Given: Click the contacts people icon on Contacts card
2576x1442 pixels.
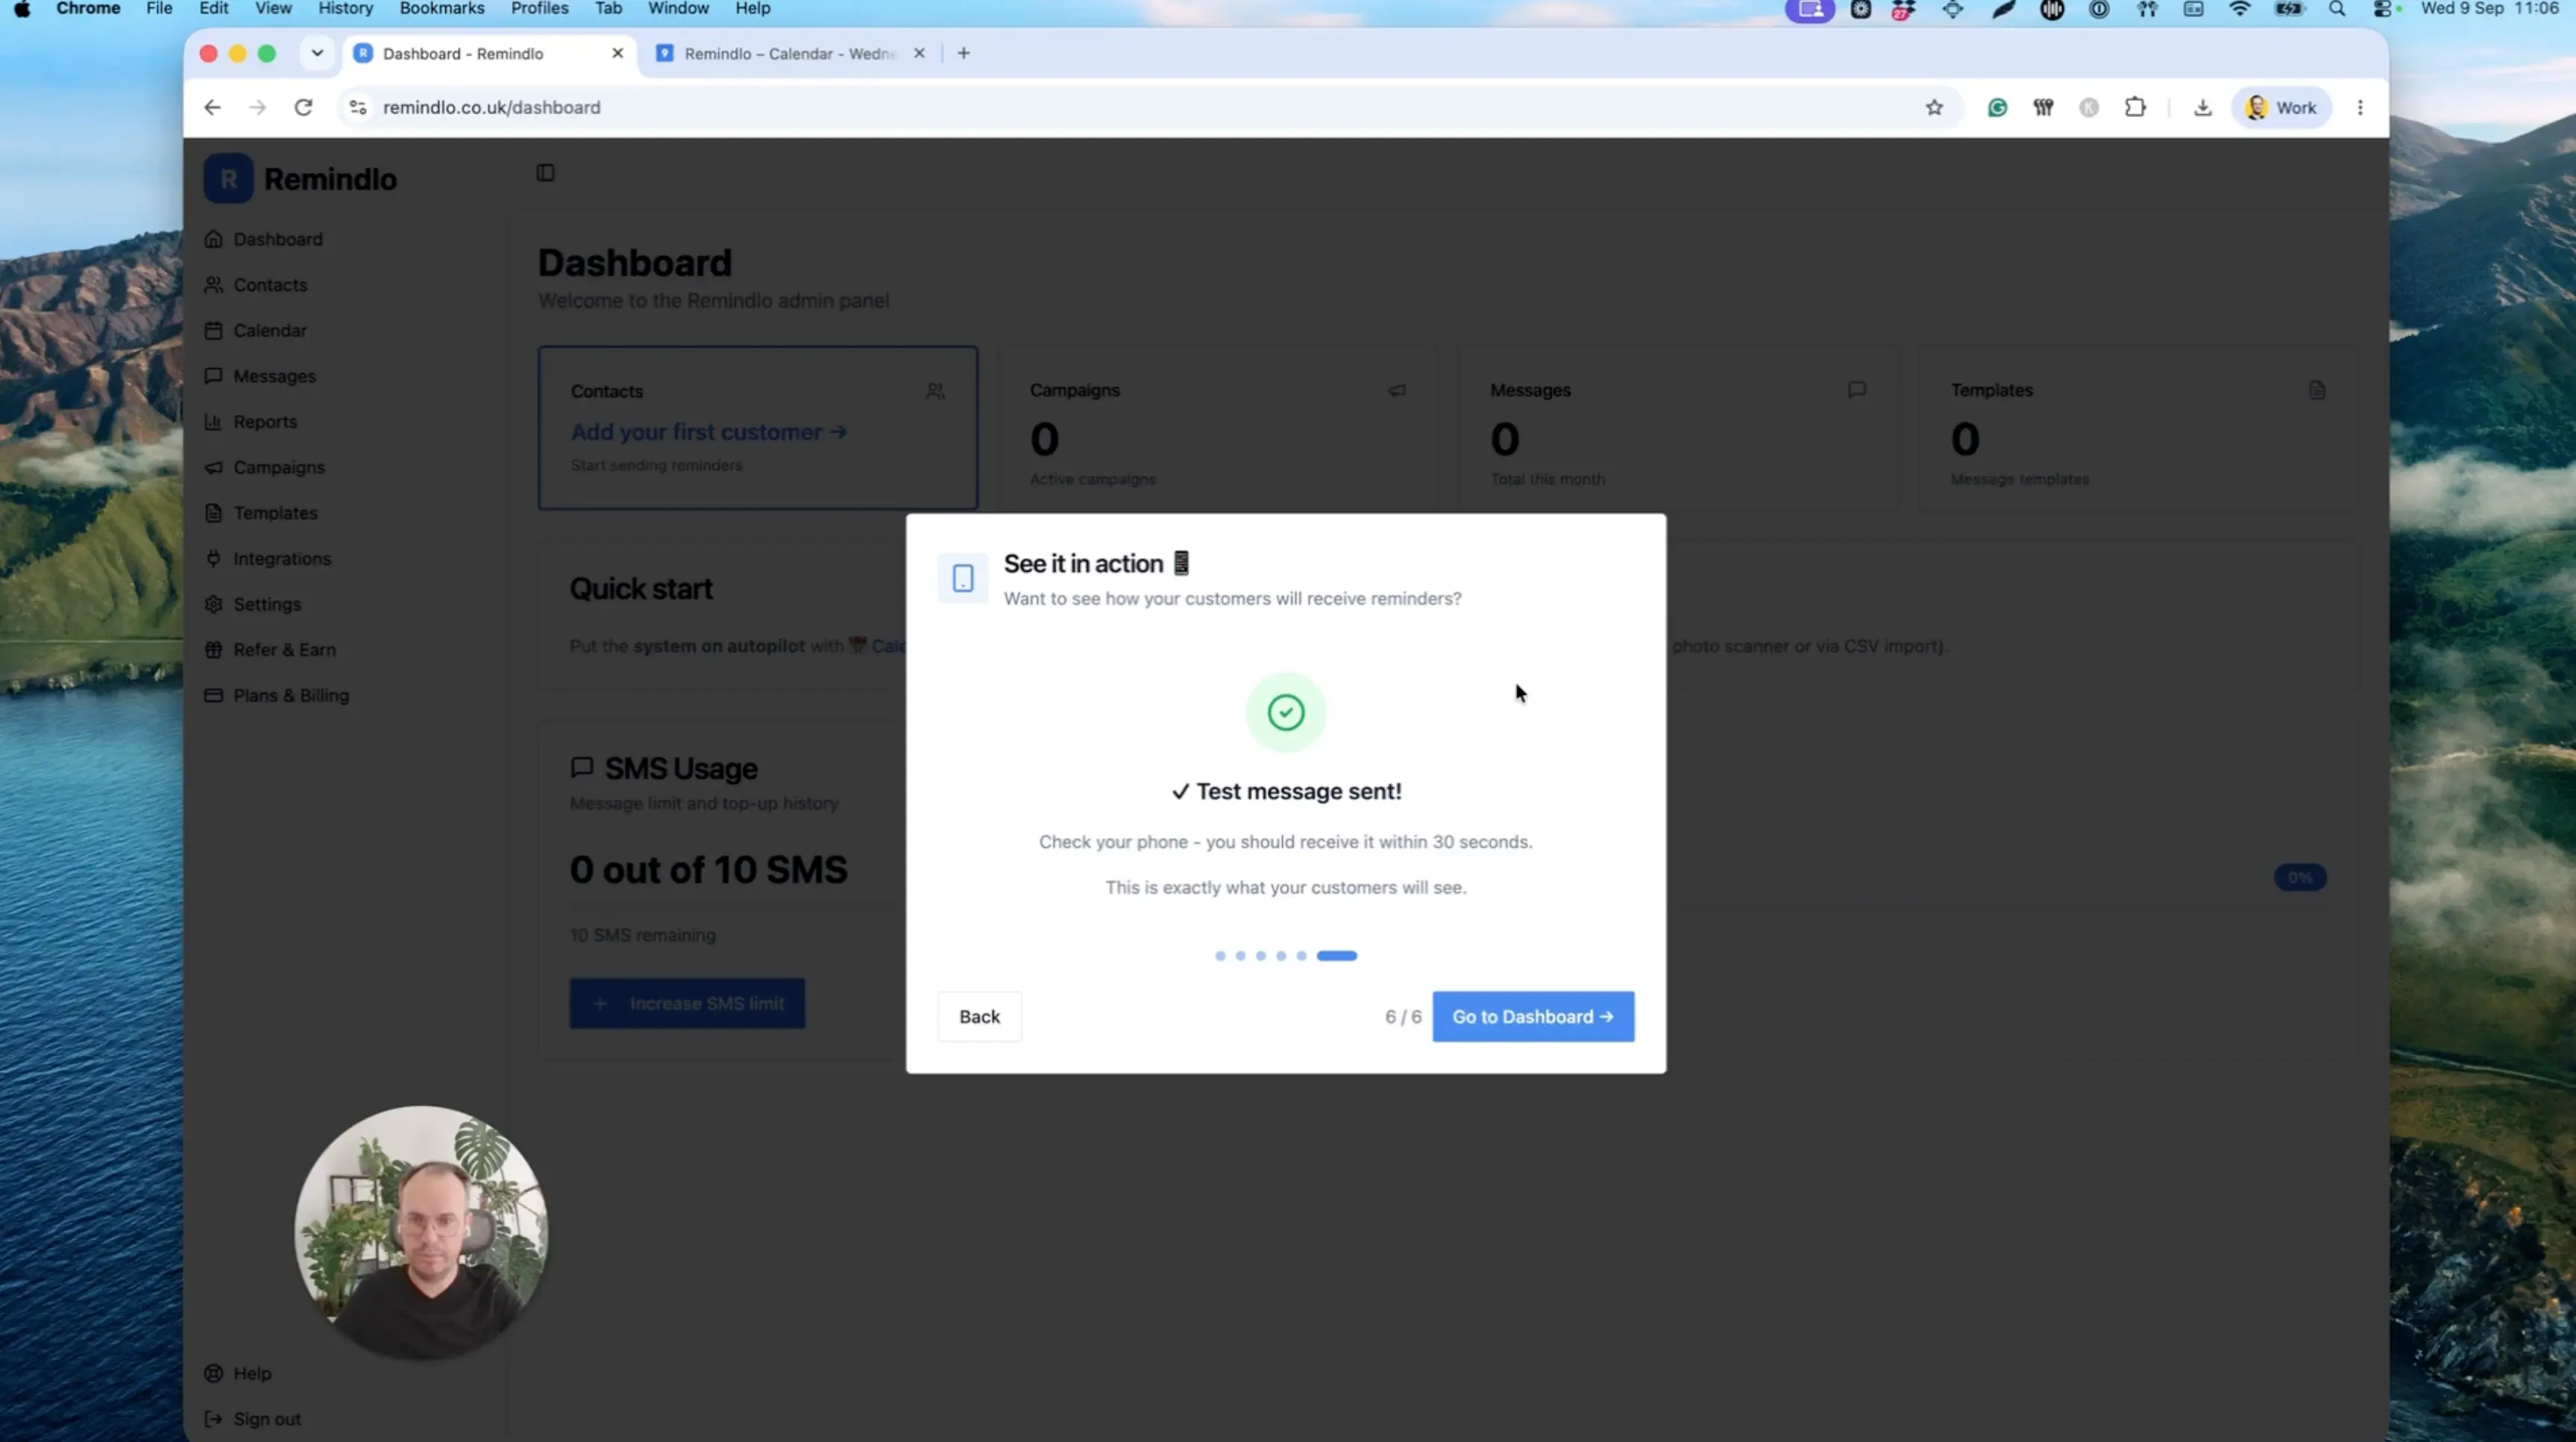Looking at the screenshot, I should coord(935,391).
